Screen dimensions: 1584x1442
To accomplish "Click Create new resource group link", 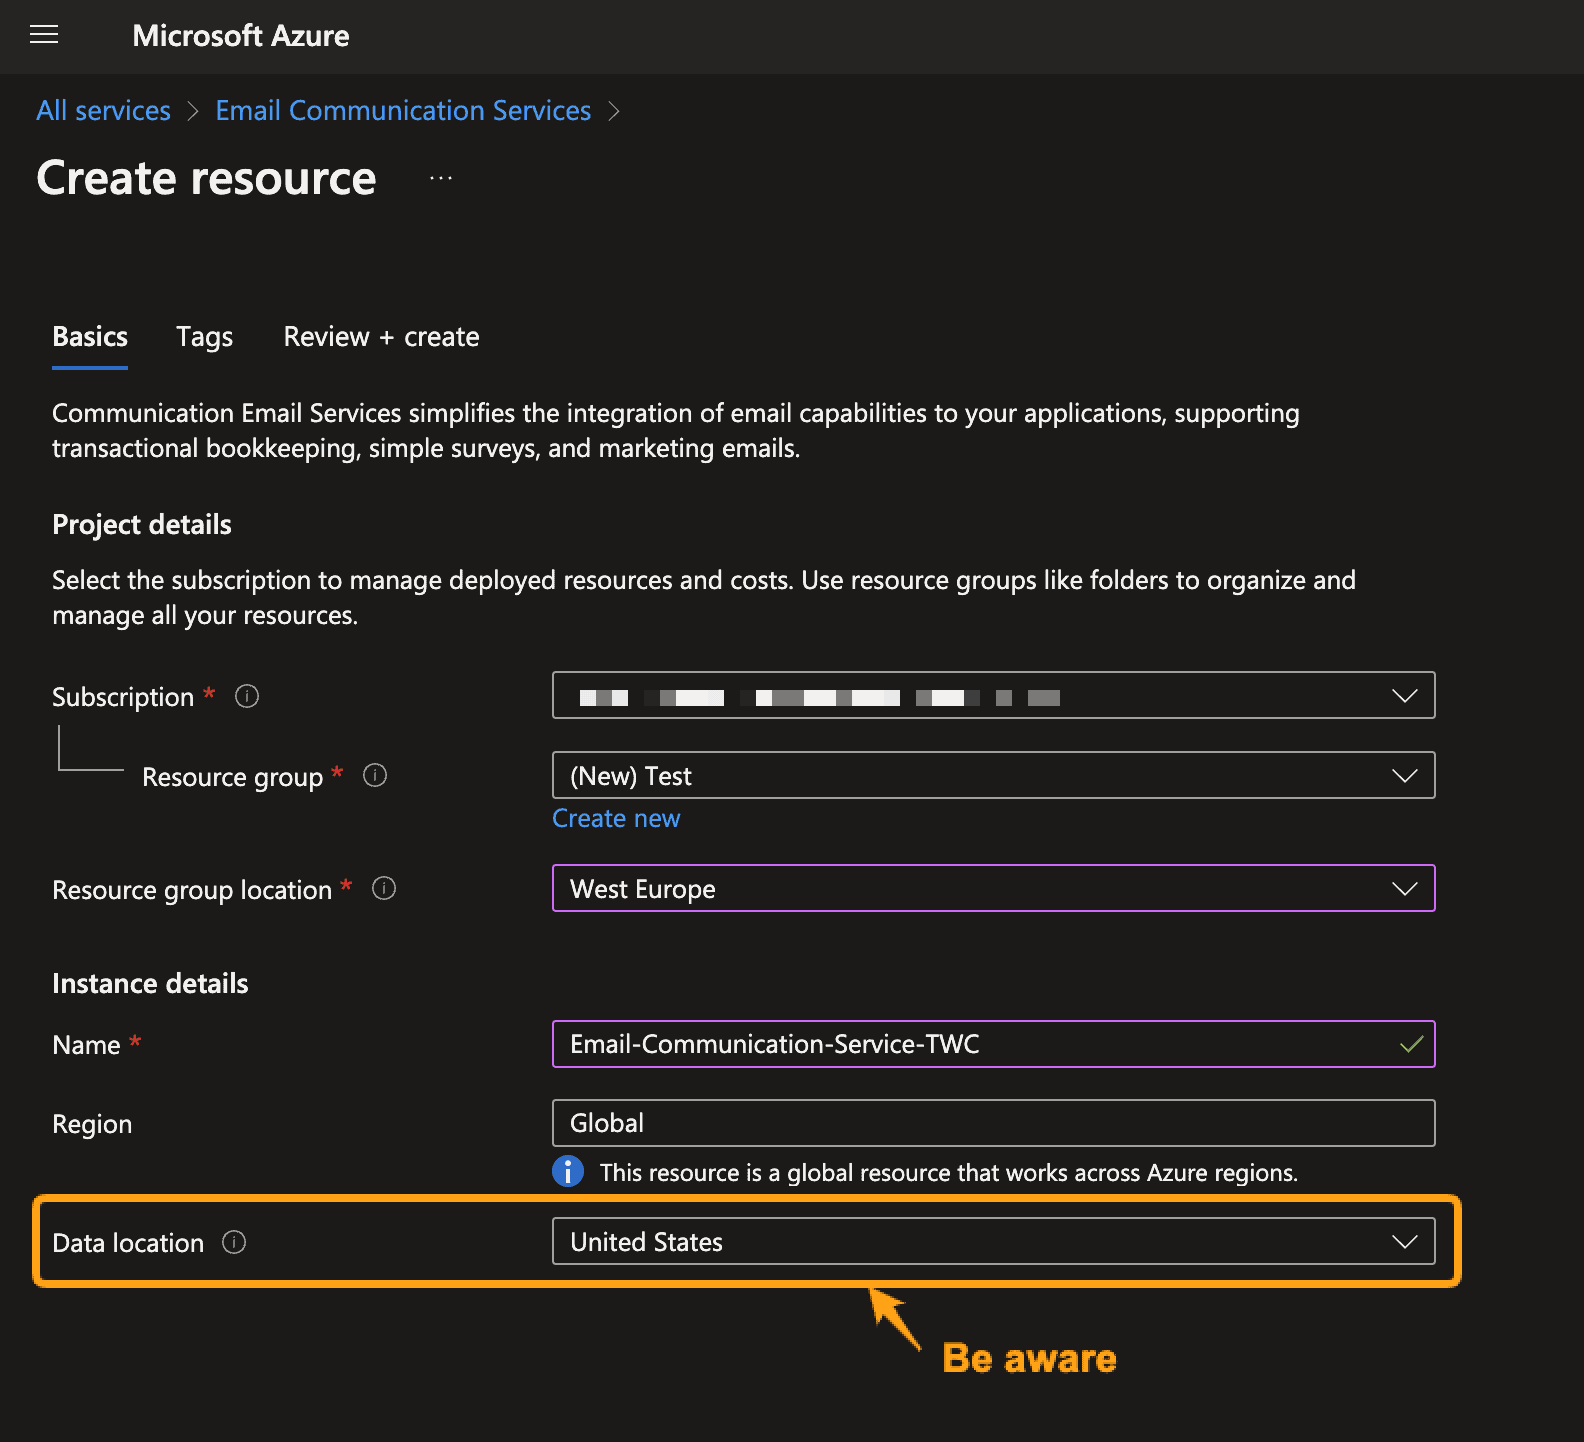I will tap(616, 818).
